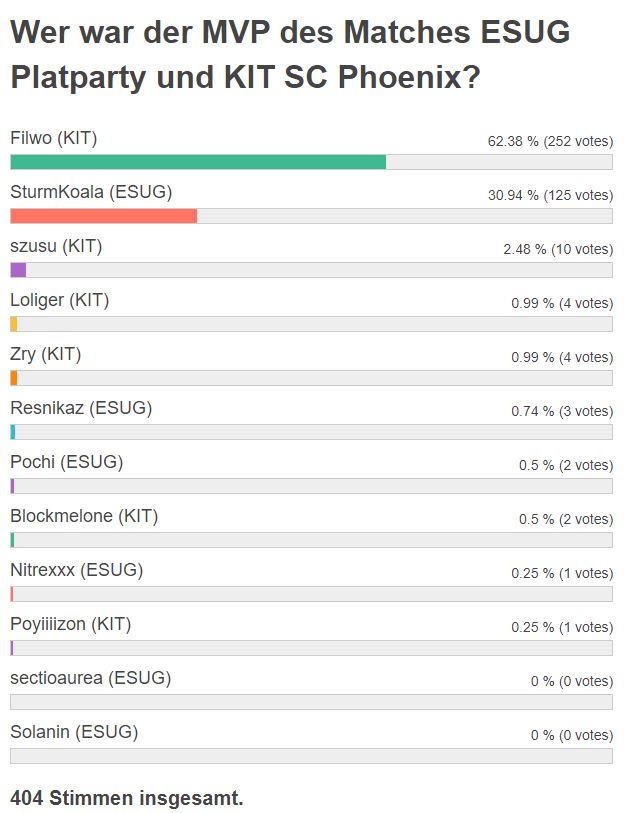Click the Poyiiiizon (KIT) poll option
Viewport: 636px width, 813px height.
70,624
